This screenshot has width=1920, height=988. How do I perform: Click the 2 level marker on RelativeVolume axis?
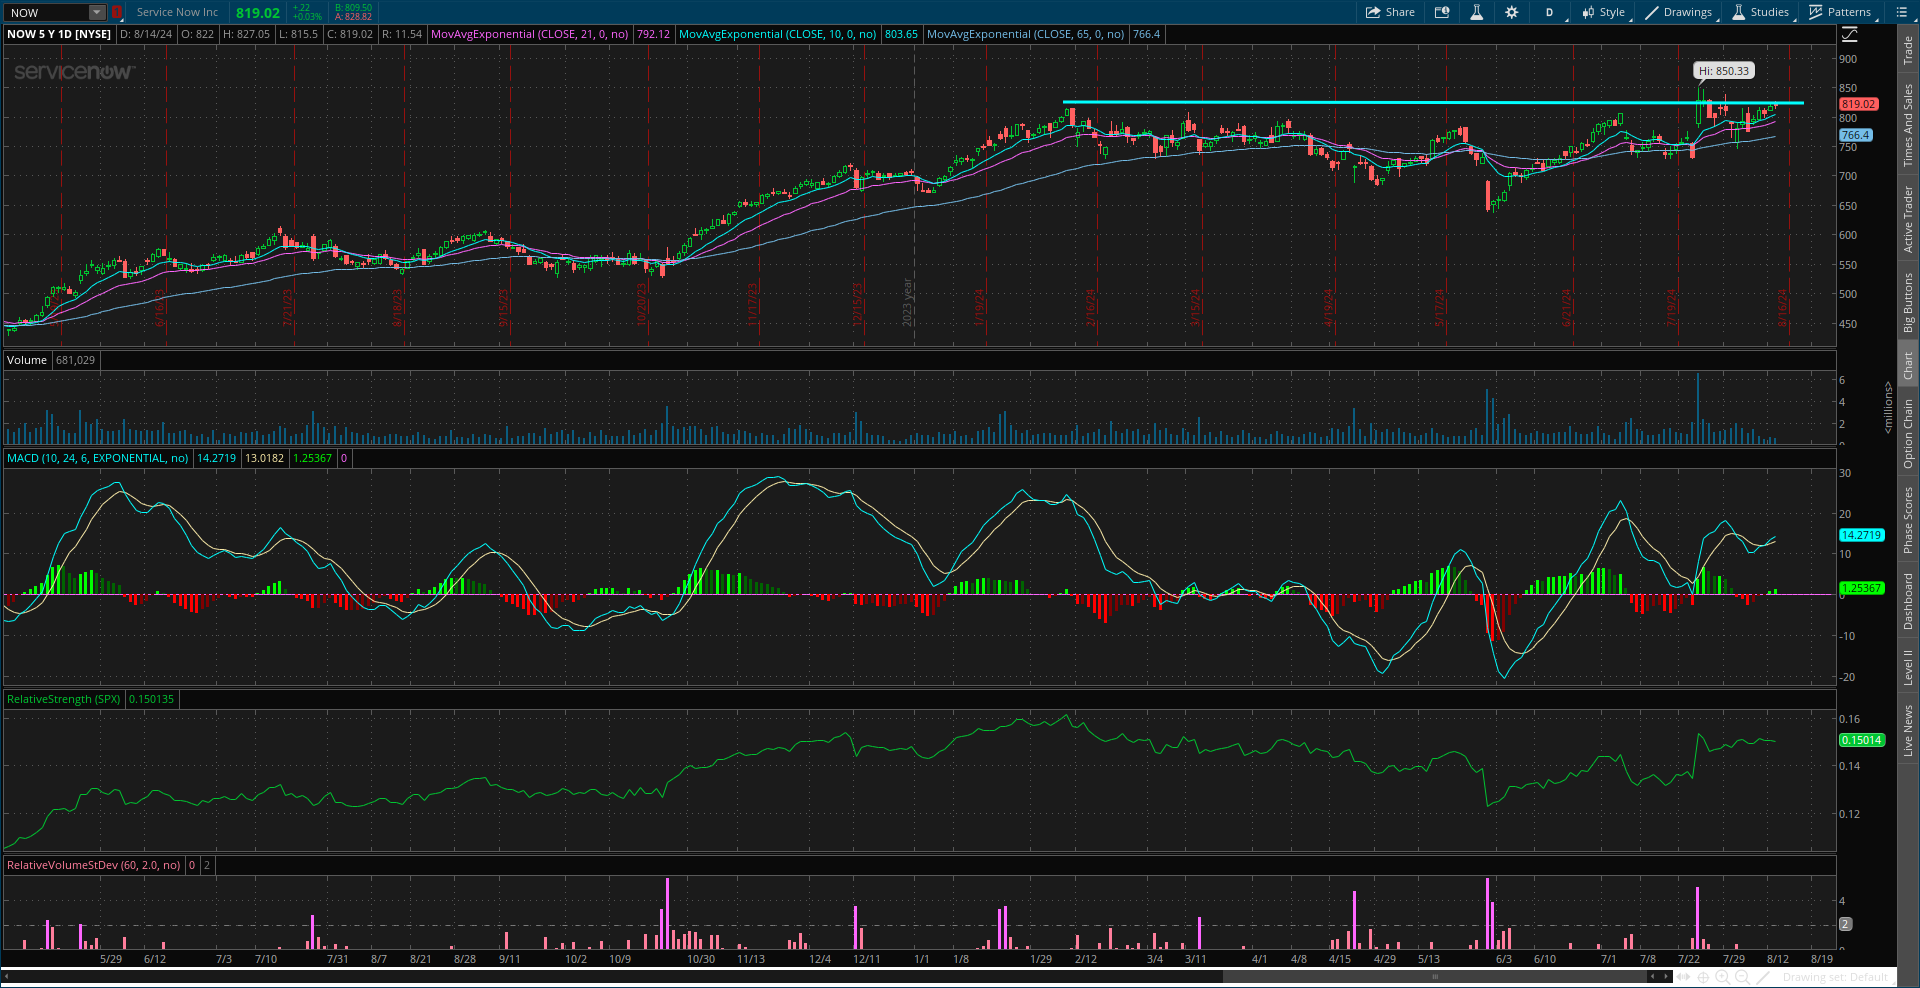pyautogui.click(x=1846, y=924)
